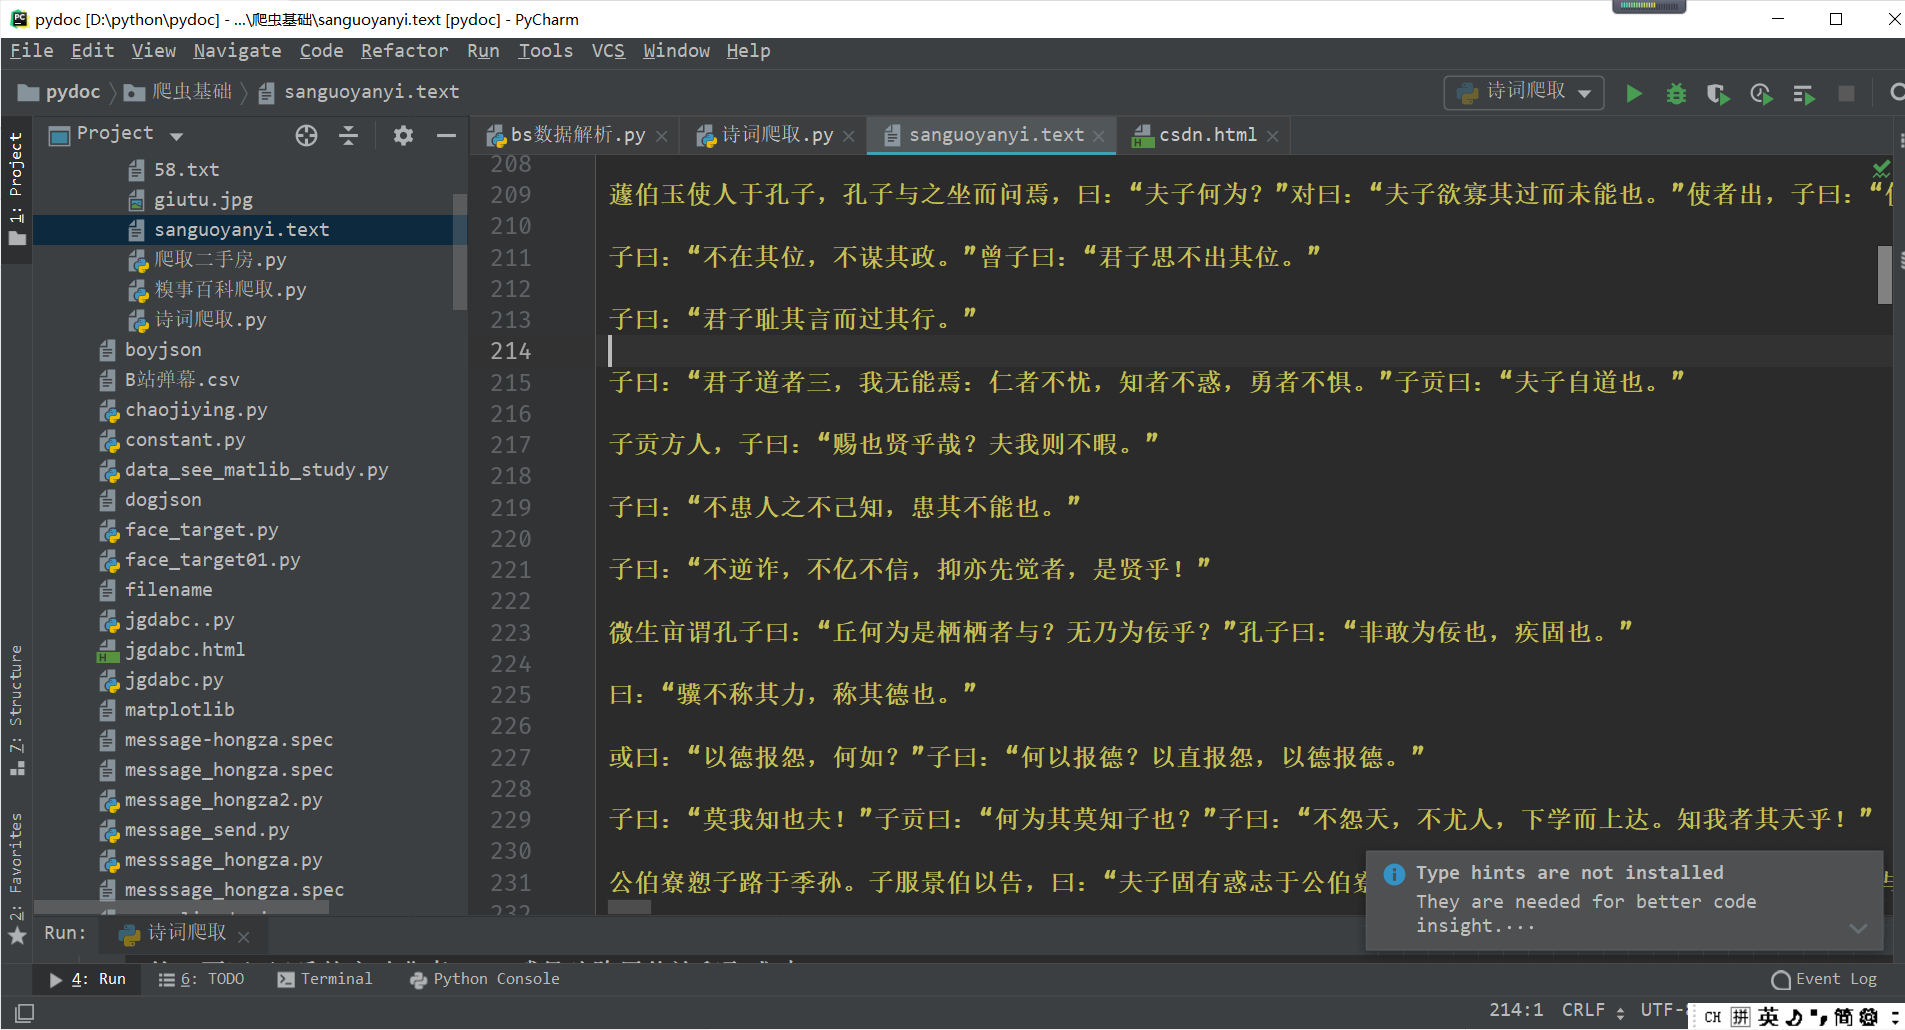The width and height of the screenshot is (1905, 1030).
Task: Click CH input language indicator
Action: 1713,1017
